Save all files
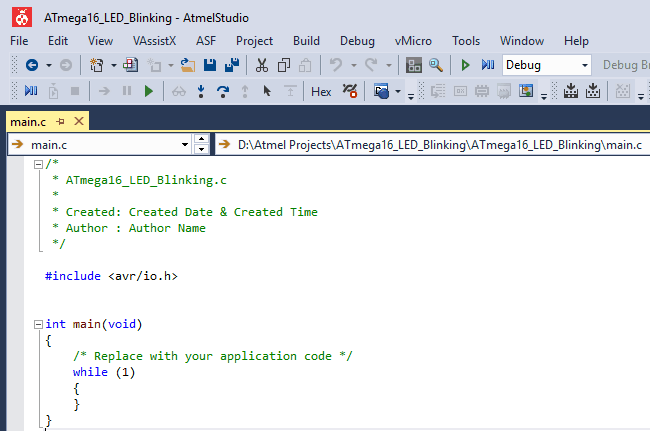The height and width of the screenshot is (431, 650). (232, 65)
